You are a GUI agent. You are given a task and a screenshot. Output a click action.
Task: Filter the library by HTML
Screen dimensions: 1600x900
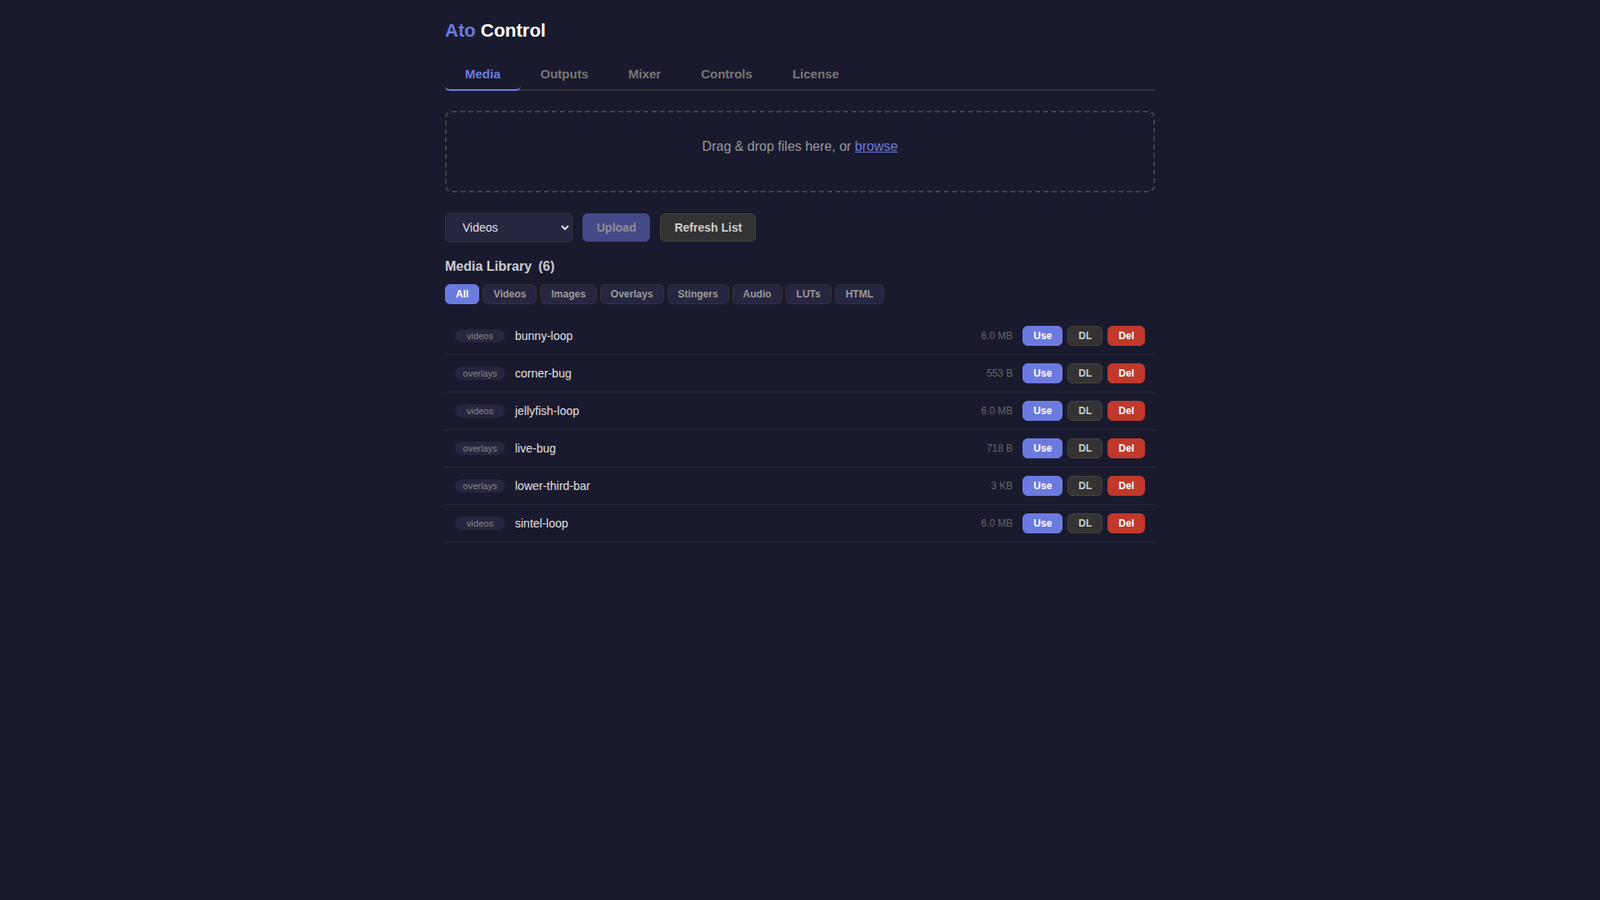tap(859, 293)
